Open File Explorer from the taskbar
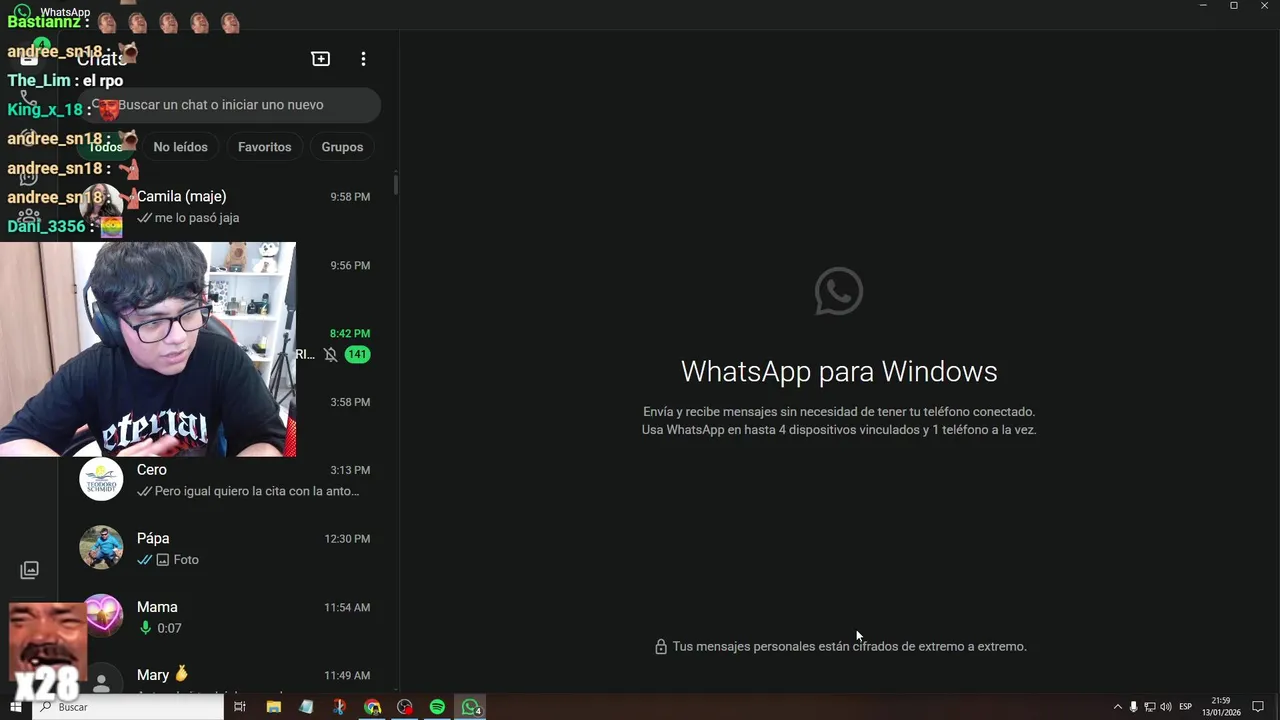Viewport: 1280px width, 720px height. tap(273, 707)
